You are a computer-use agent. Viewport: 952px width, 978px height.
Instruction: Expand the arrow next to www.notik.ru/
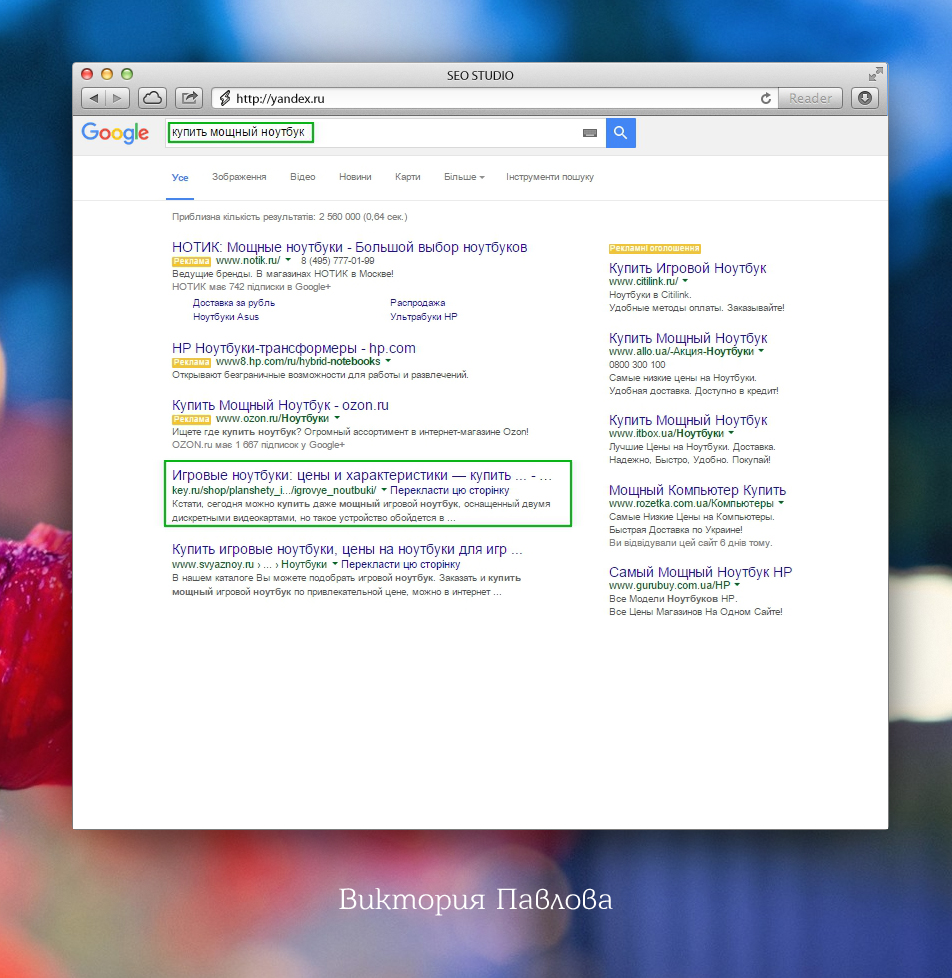[x=288, y=260]
